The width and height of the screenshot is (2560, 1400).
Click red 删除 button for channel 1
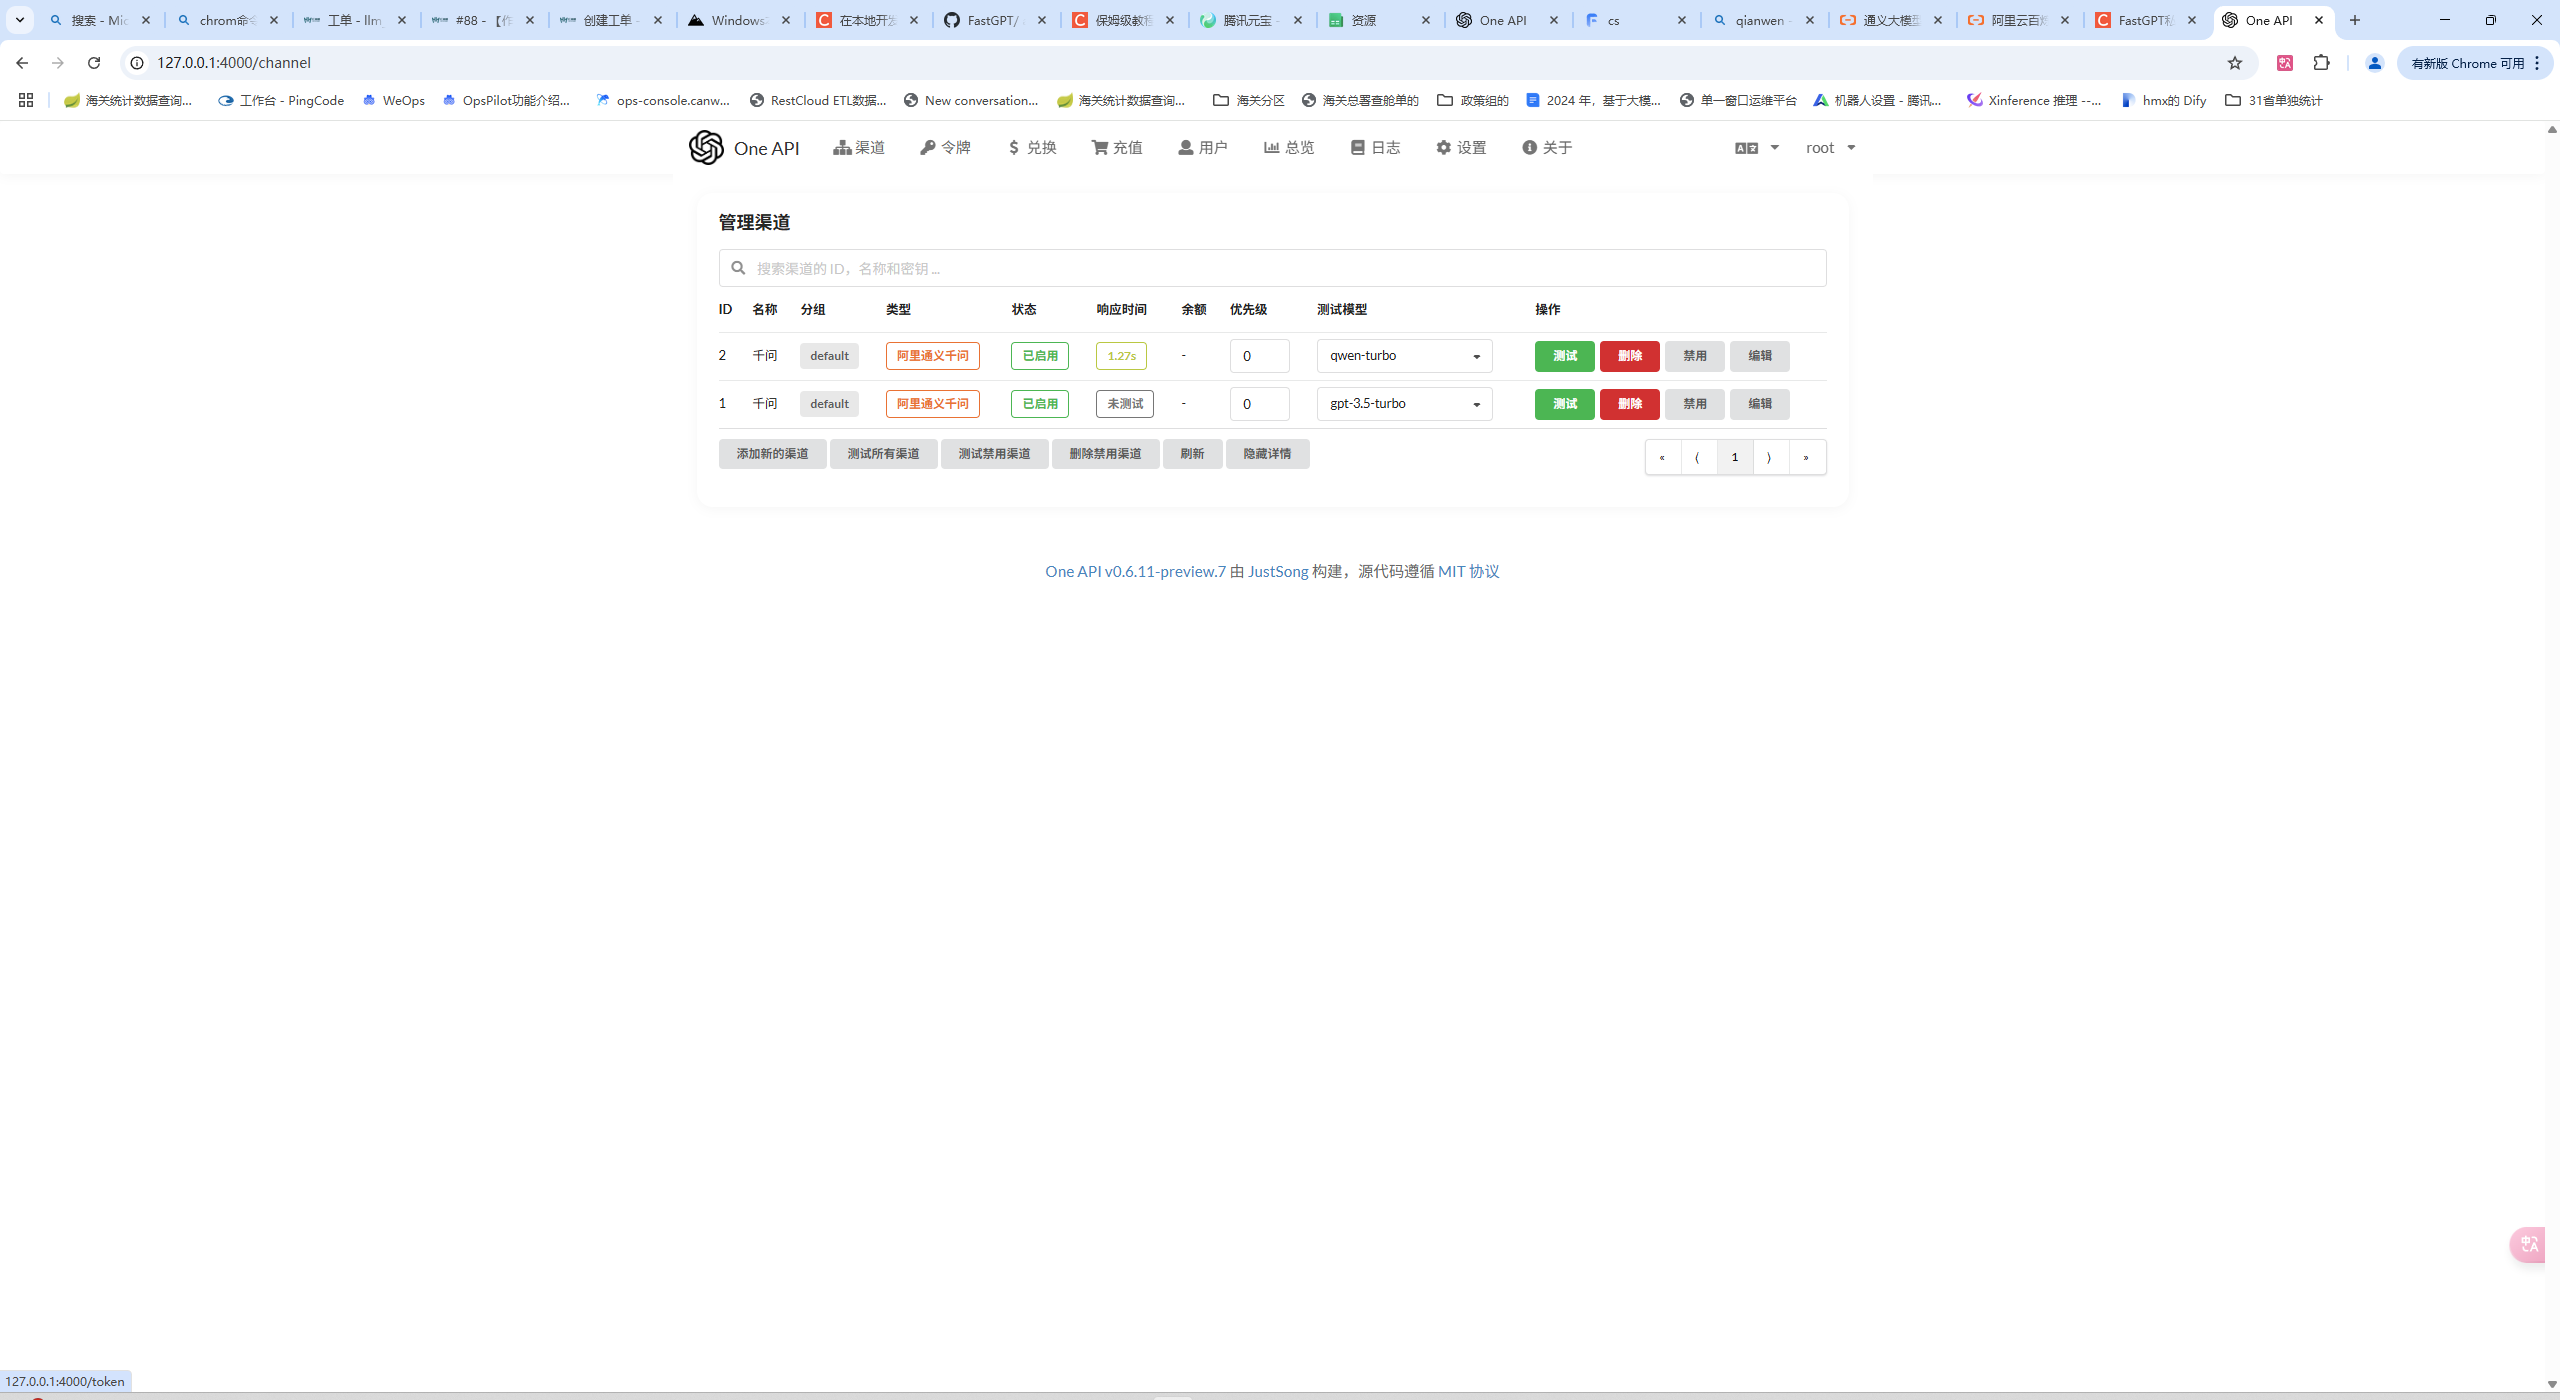click(1629, 404)
